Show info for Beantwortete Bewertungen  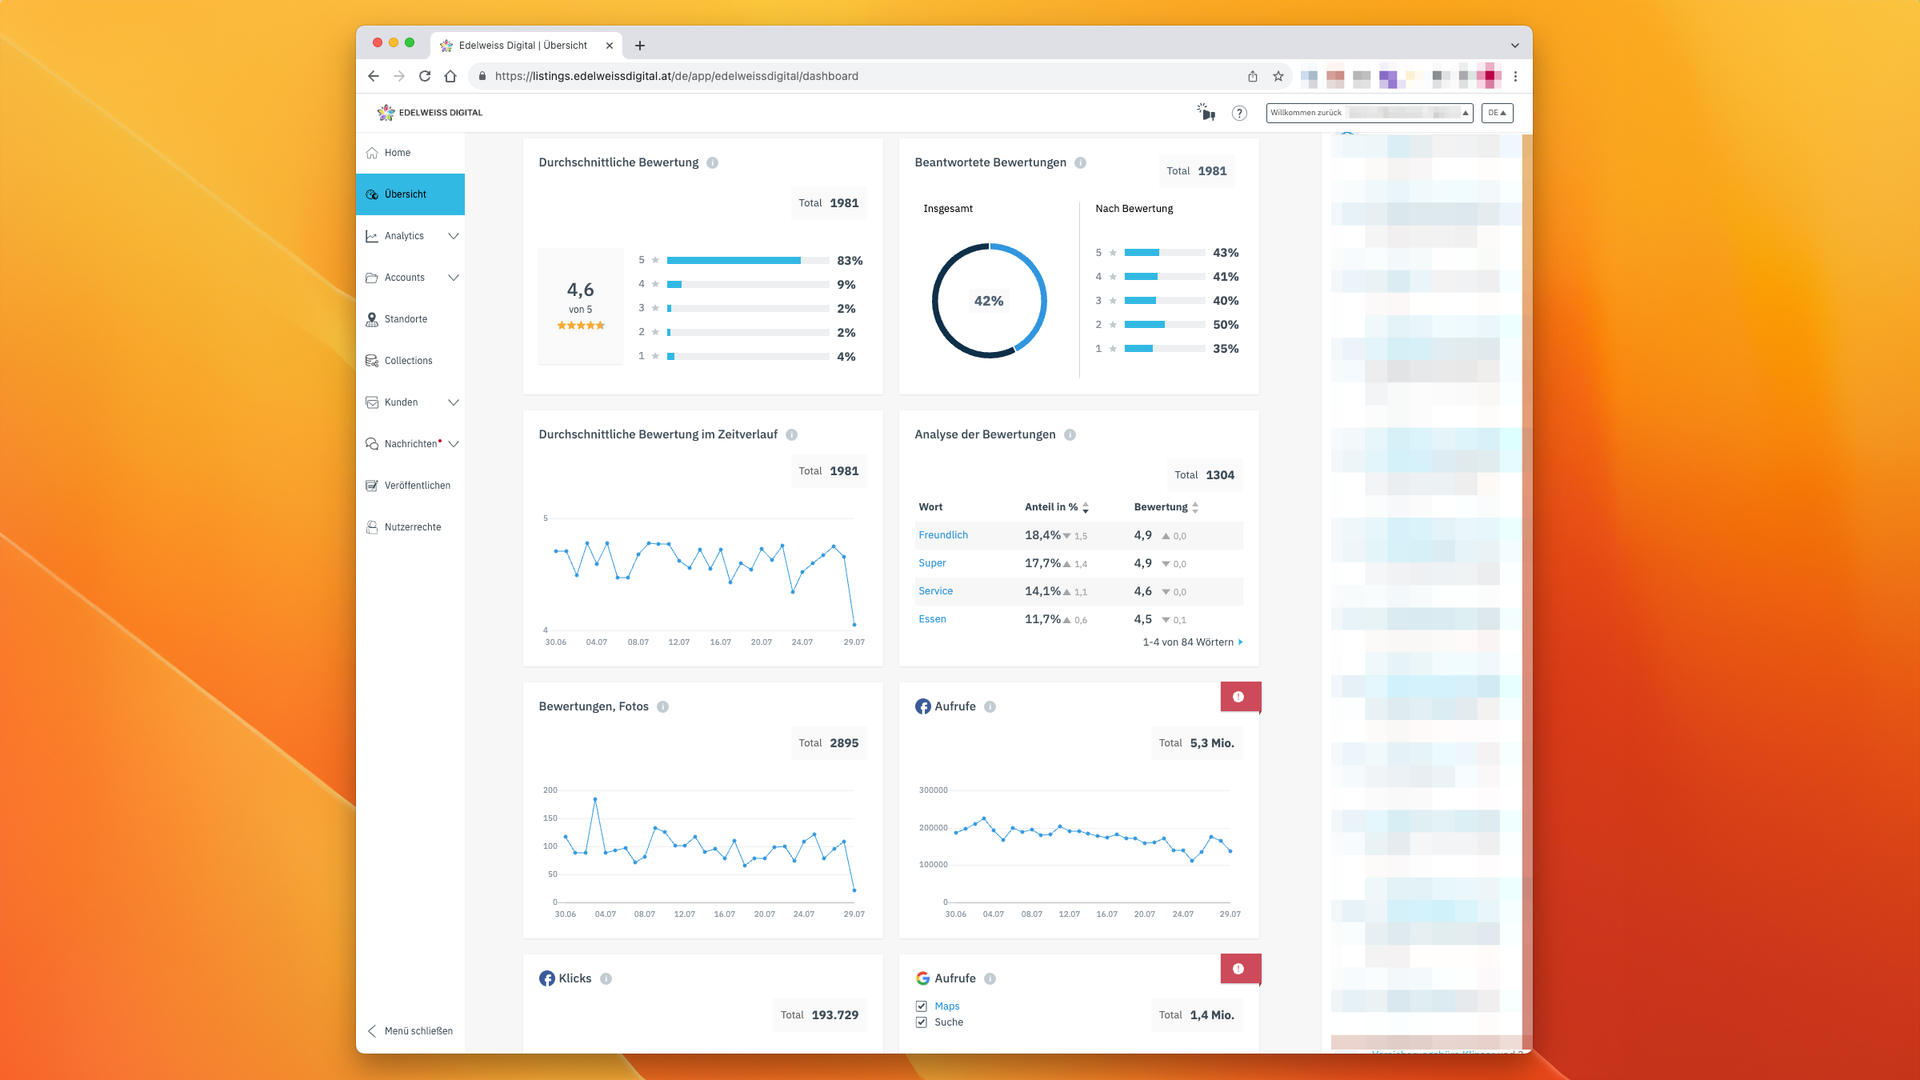(1080, 163)
